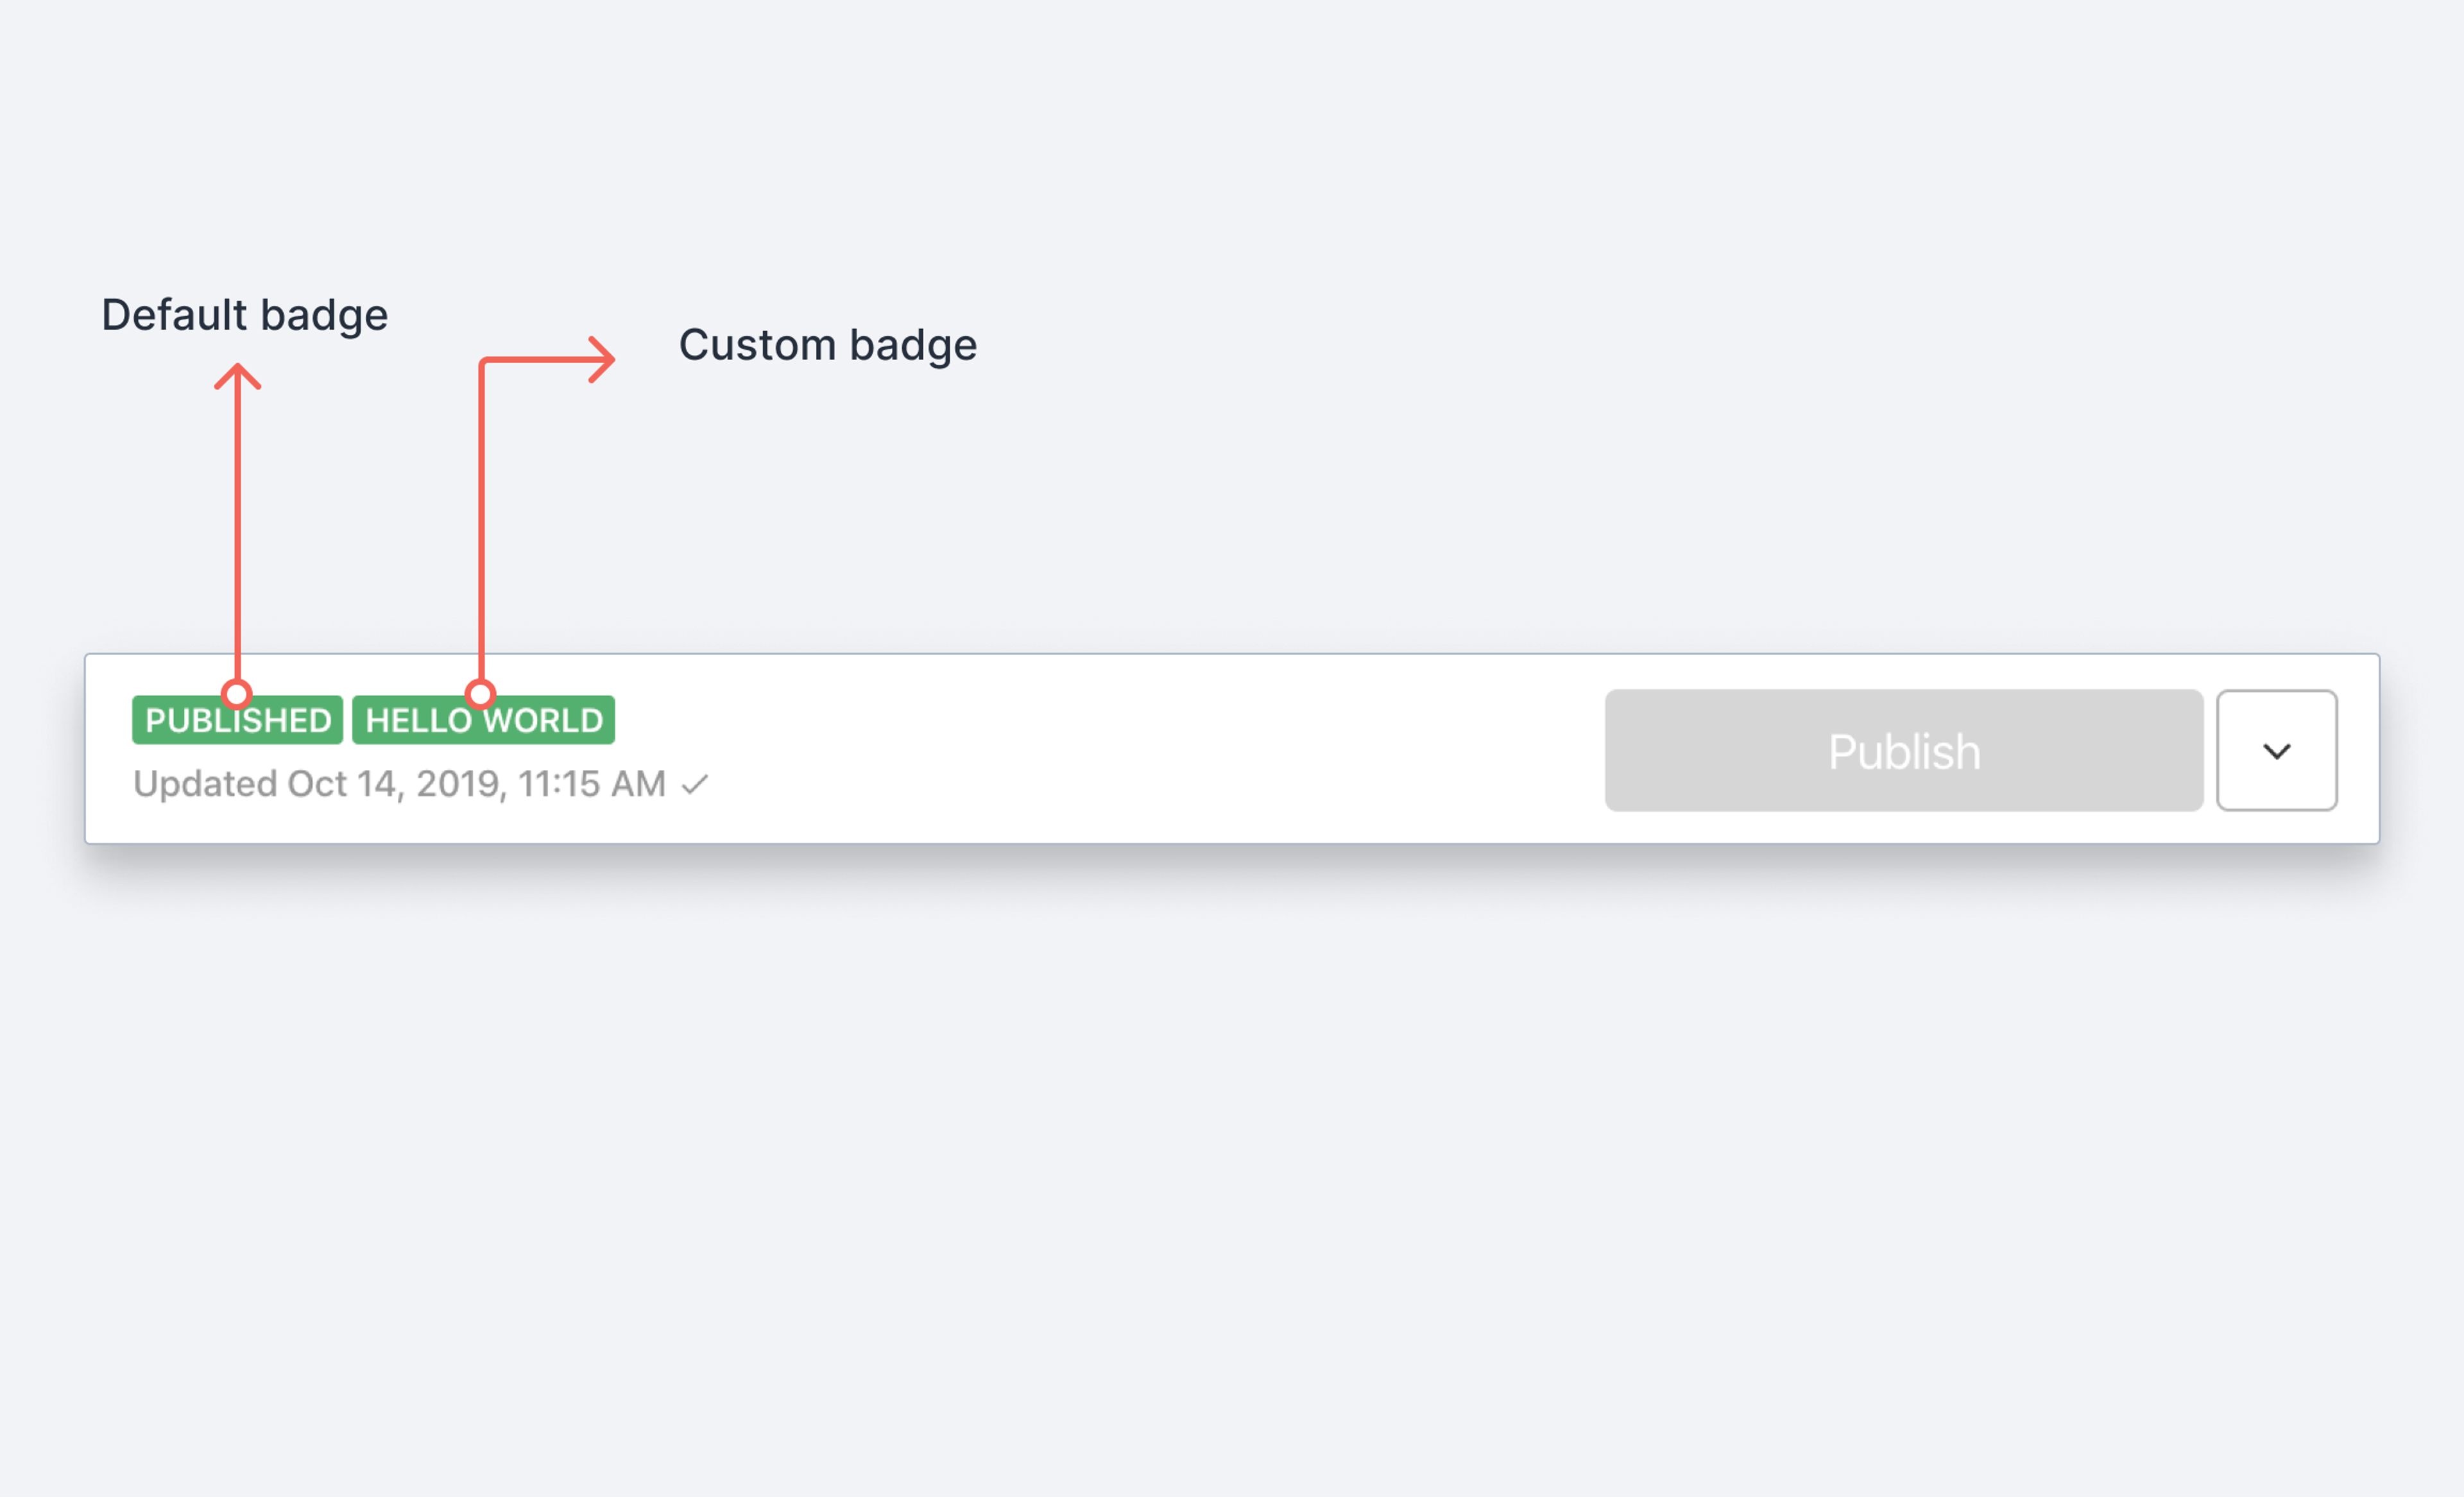Expand the chevron menu beside Publish
Viewport: 2464px width, 1497px height.
2276,750
